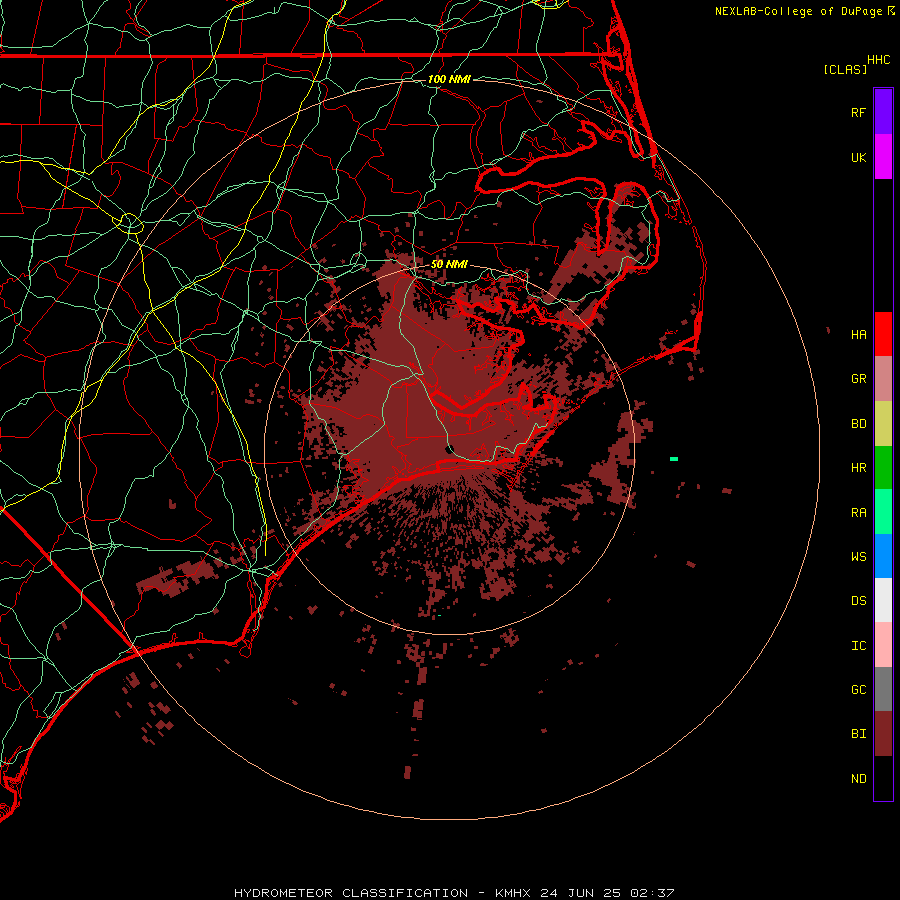900x900 pixels.
Task: Click the HR dark green legend swatch
Action: [x=883, y=467]
